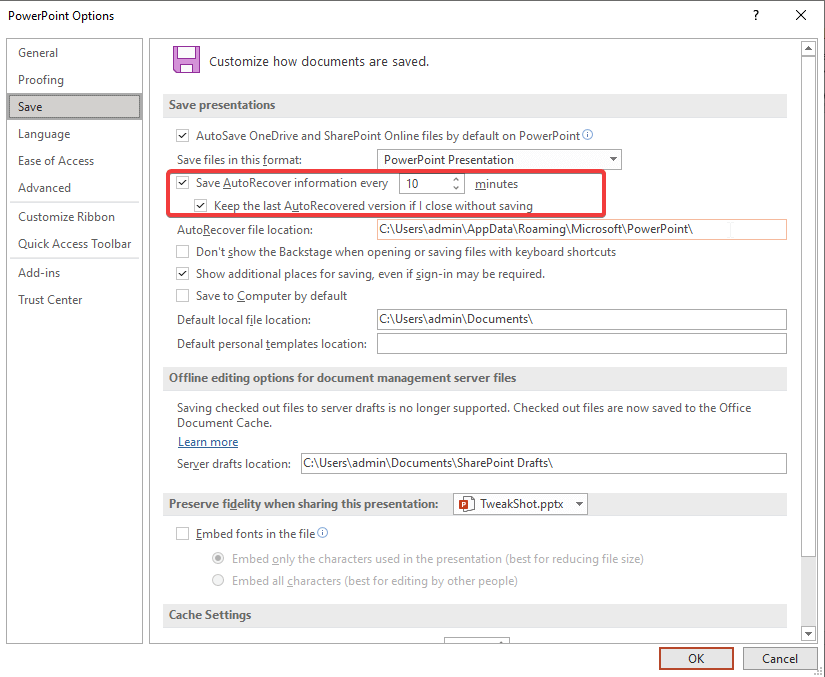Viewport: 825px width, 677px height.
Task: Click the Help question mark icon
Action: click(x=756, y=15)
